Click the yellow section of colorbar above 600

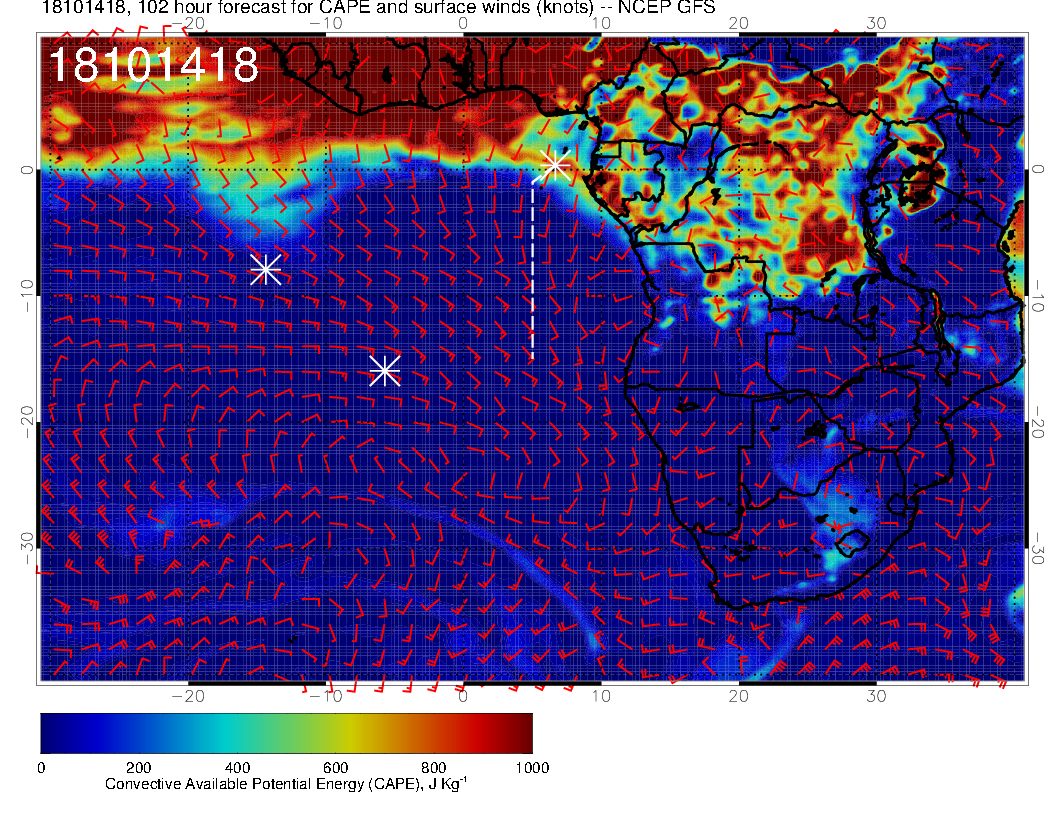[x=343, y=733]
